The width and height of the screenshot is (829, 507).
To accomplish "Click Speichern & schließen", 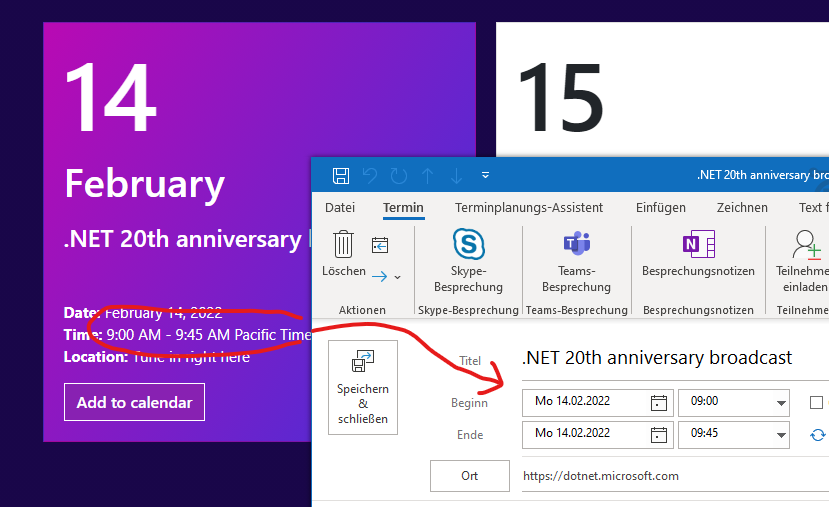I will coord(363,388).
